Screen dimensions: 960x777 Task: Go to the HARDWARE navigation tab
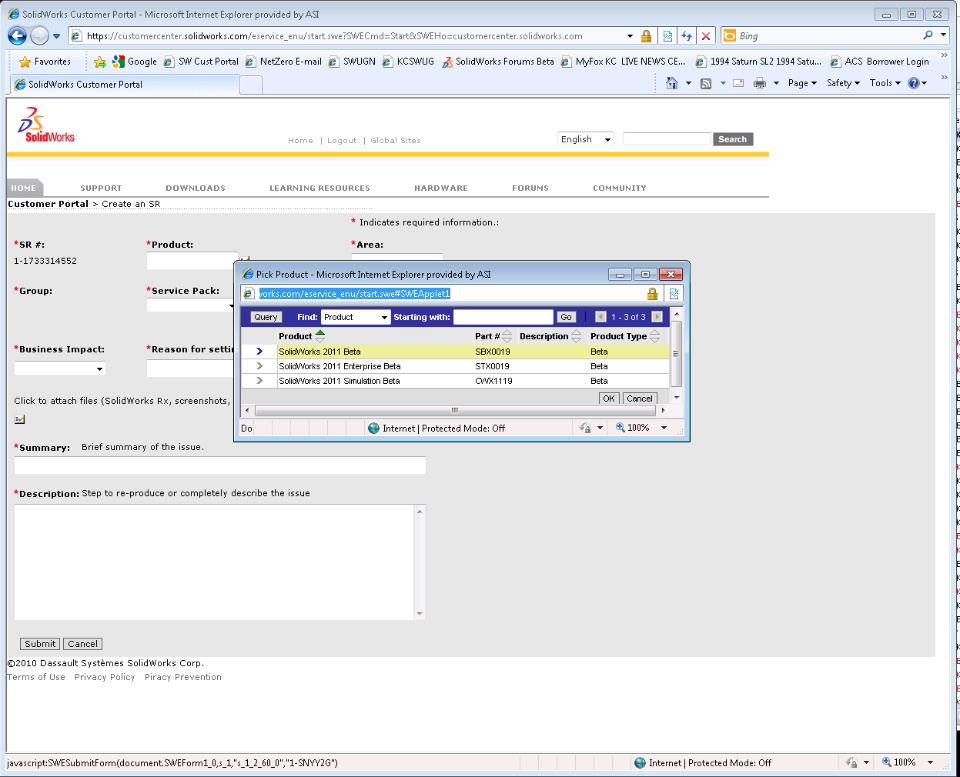pos(441,188)
